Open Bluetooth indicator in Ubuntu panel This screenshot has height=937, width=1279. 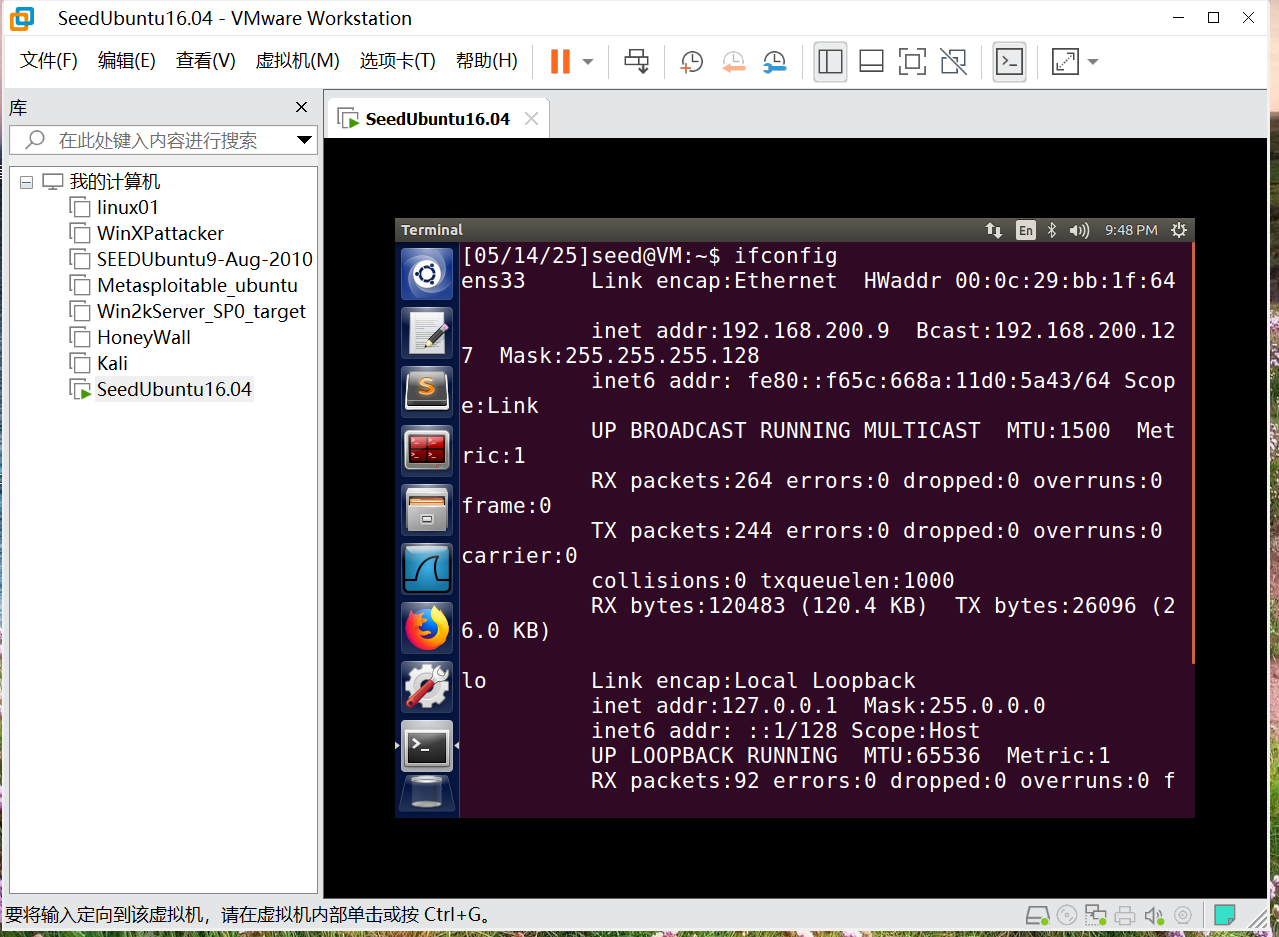click(1052, 230)
